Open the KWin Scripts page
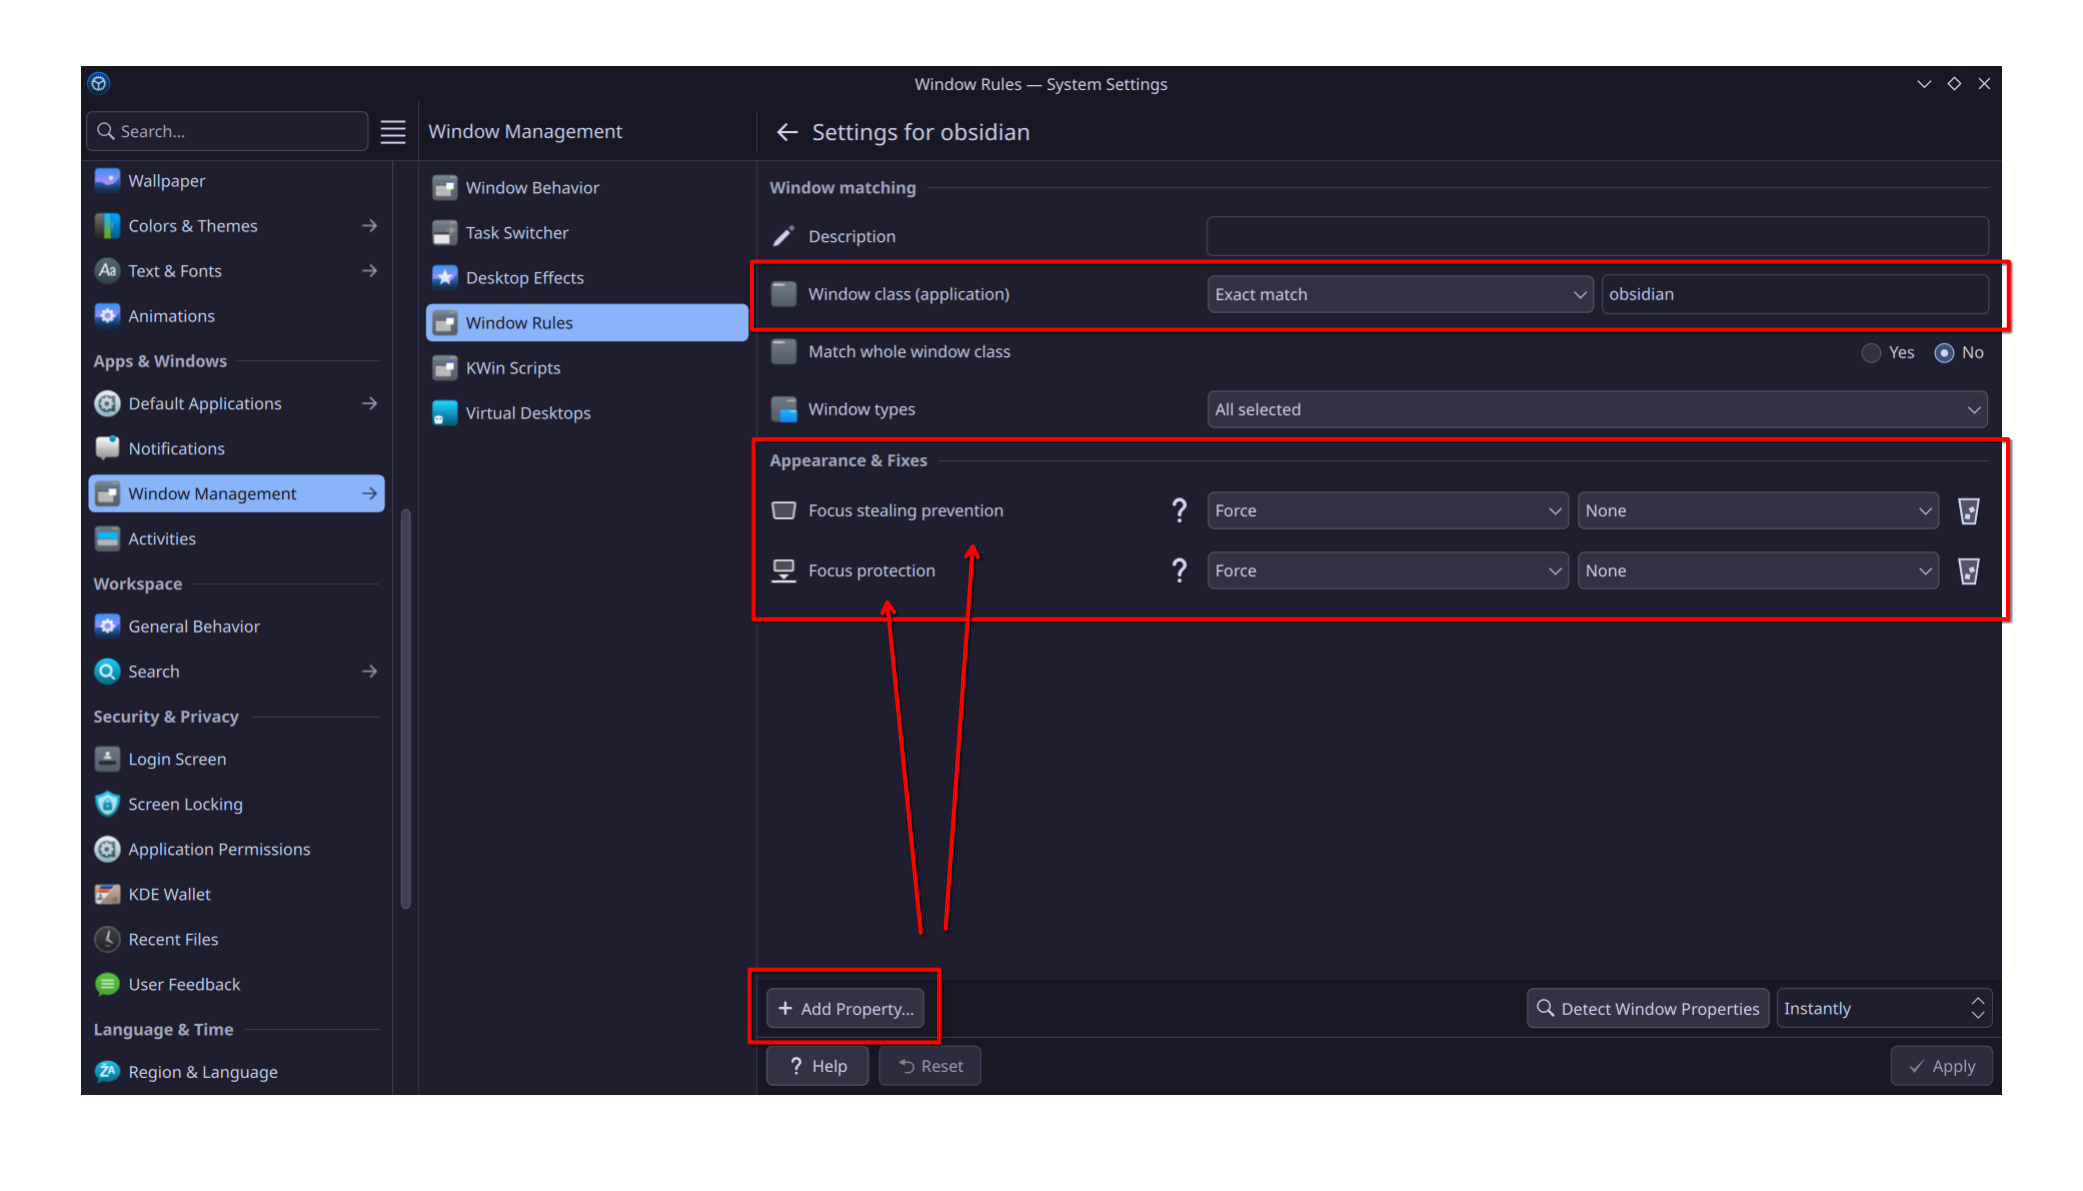Viewport: 2083px width, 1191px height. (513, 368)
